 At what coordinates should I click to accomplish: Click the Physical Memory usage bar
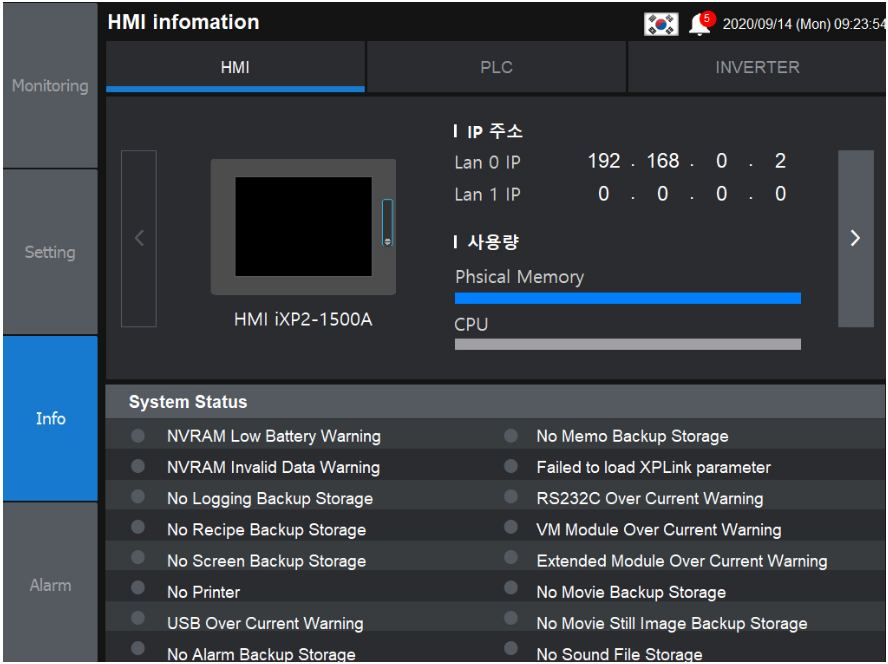627,298
